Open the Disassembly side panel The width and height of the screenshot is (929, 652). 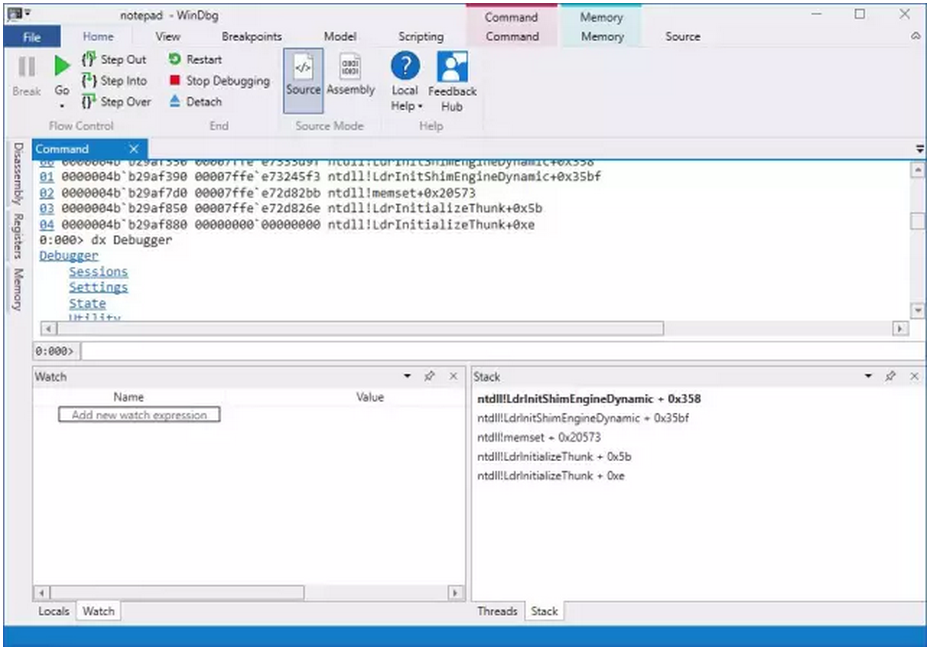(x=18, y=172)
